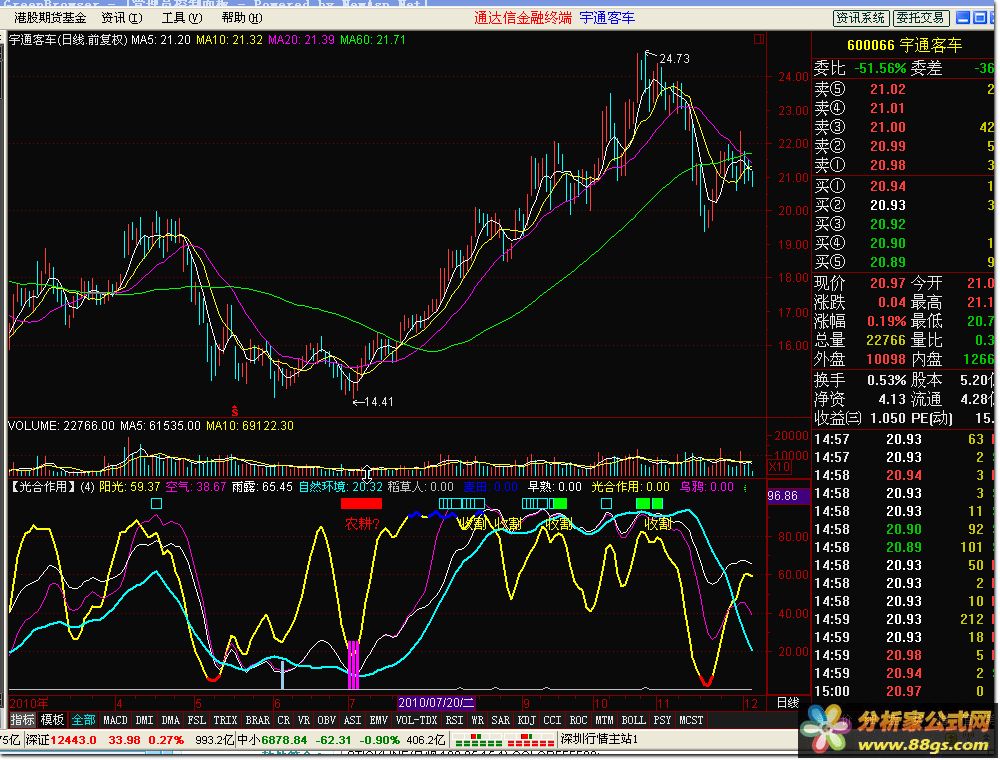Click the 600066 宇通客车 stock title
1000x760 pixels.
pos(904,45)
